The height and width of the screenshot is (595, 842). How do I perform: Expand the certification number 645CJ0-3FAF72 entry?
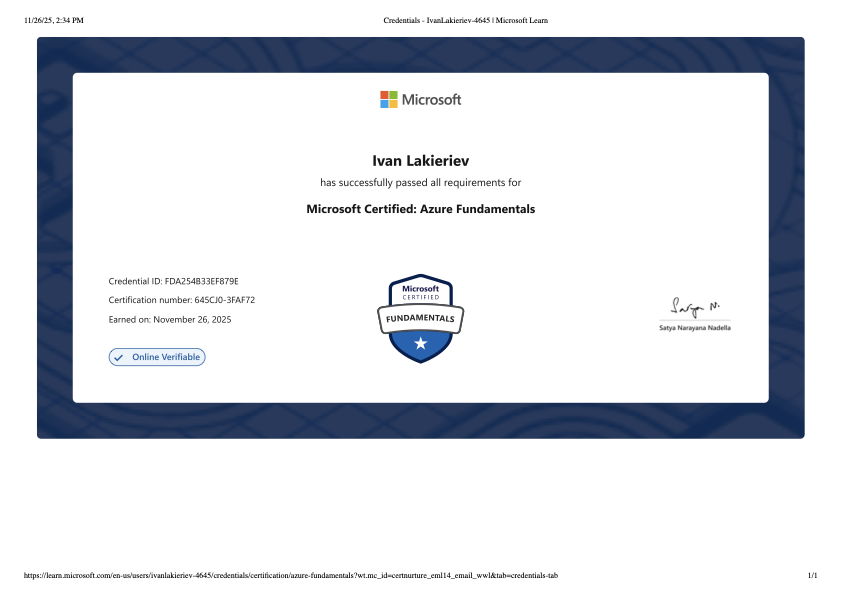pos(181,300)
